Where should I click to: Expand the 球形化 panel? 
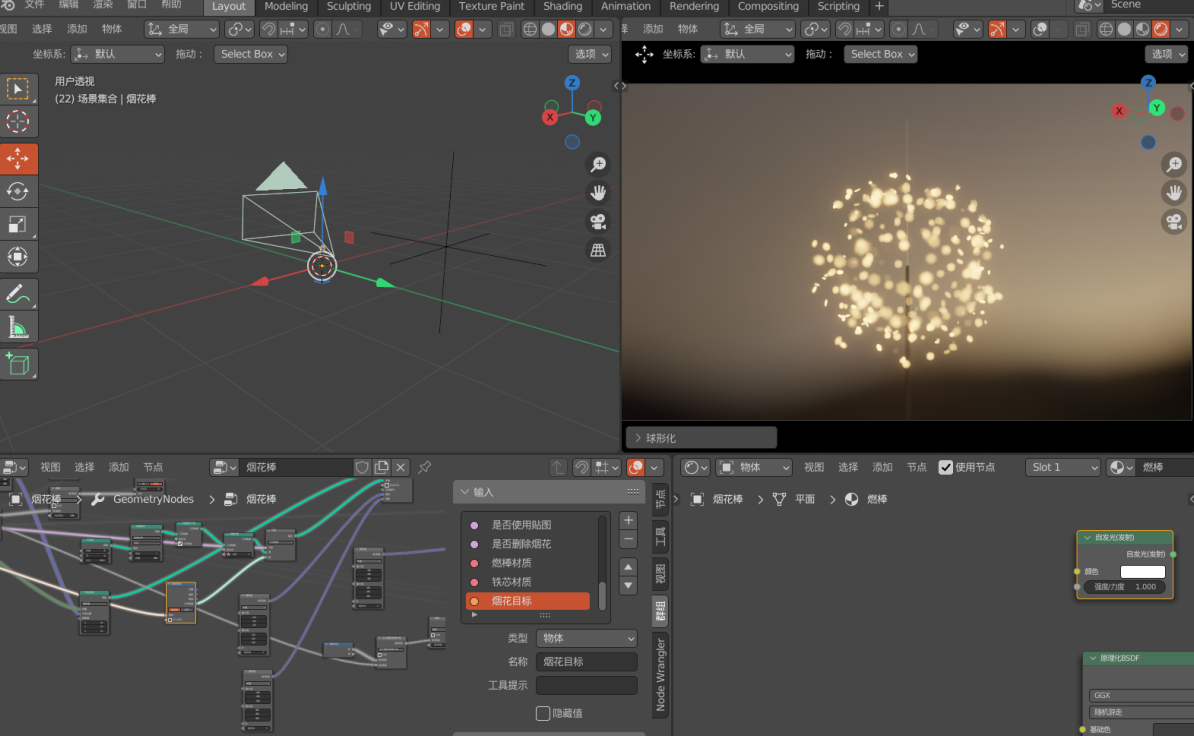click(701, 438)
